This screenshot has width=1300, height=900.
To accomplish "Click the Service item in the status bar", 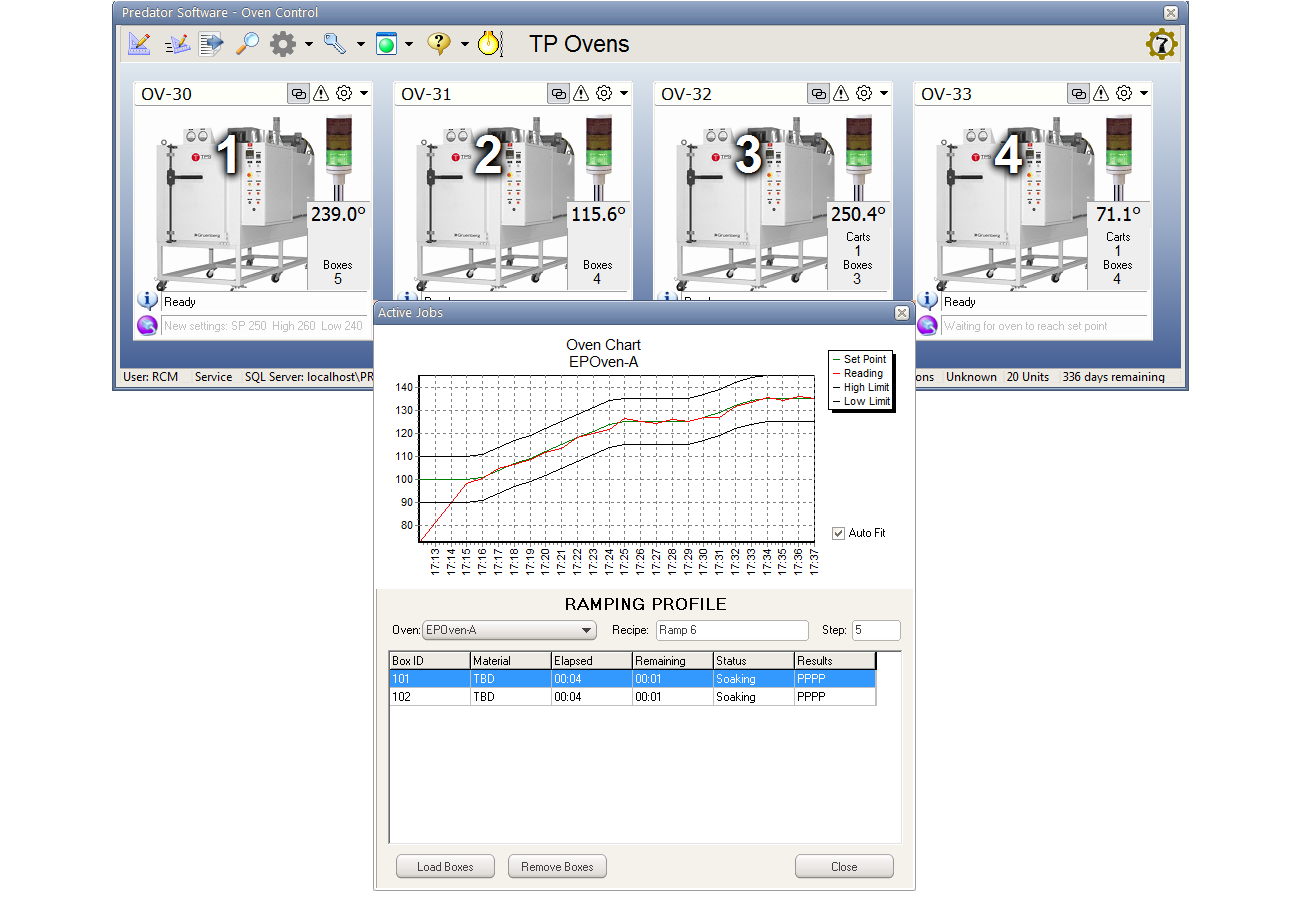I will [x=214, y=377].
